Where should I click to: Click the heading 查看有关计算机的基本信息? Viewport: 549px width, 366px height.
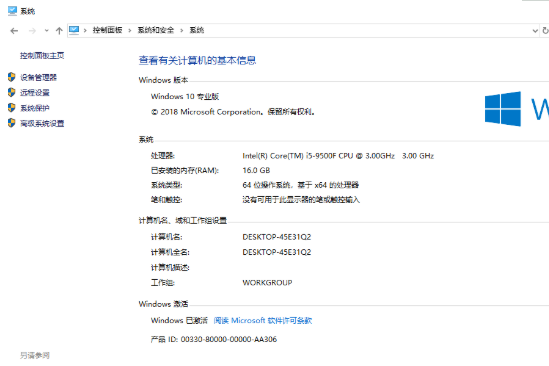coord(197,61)
